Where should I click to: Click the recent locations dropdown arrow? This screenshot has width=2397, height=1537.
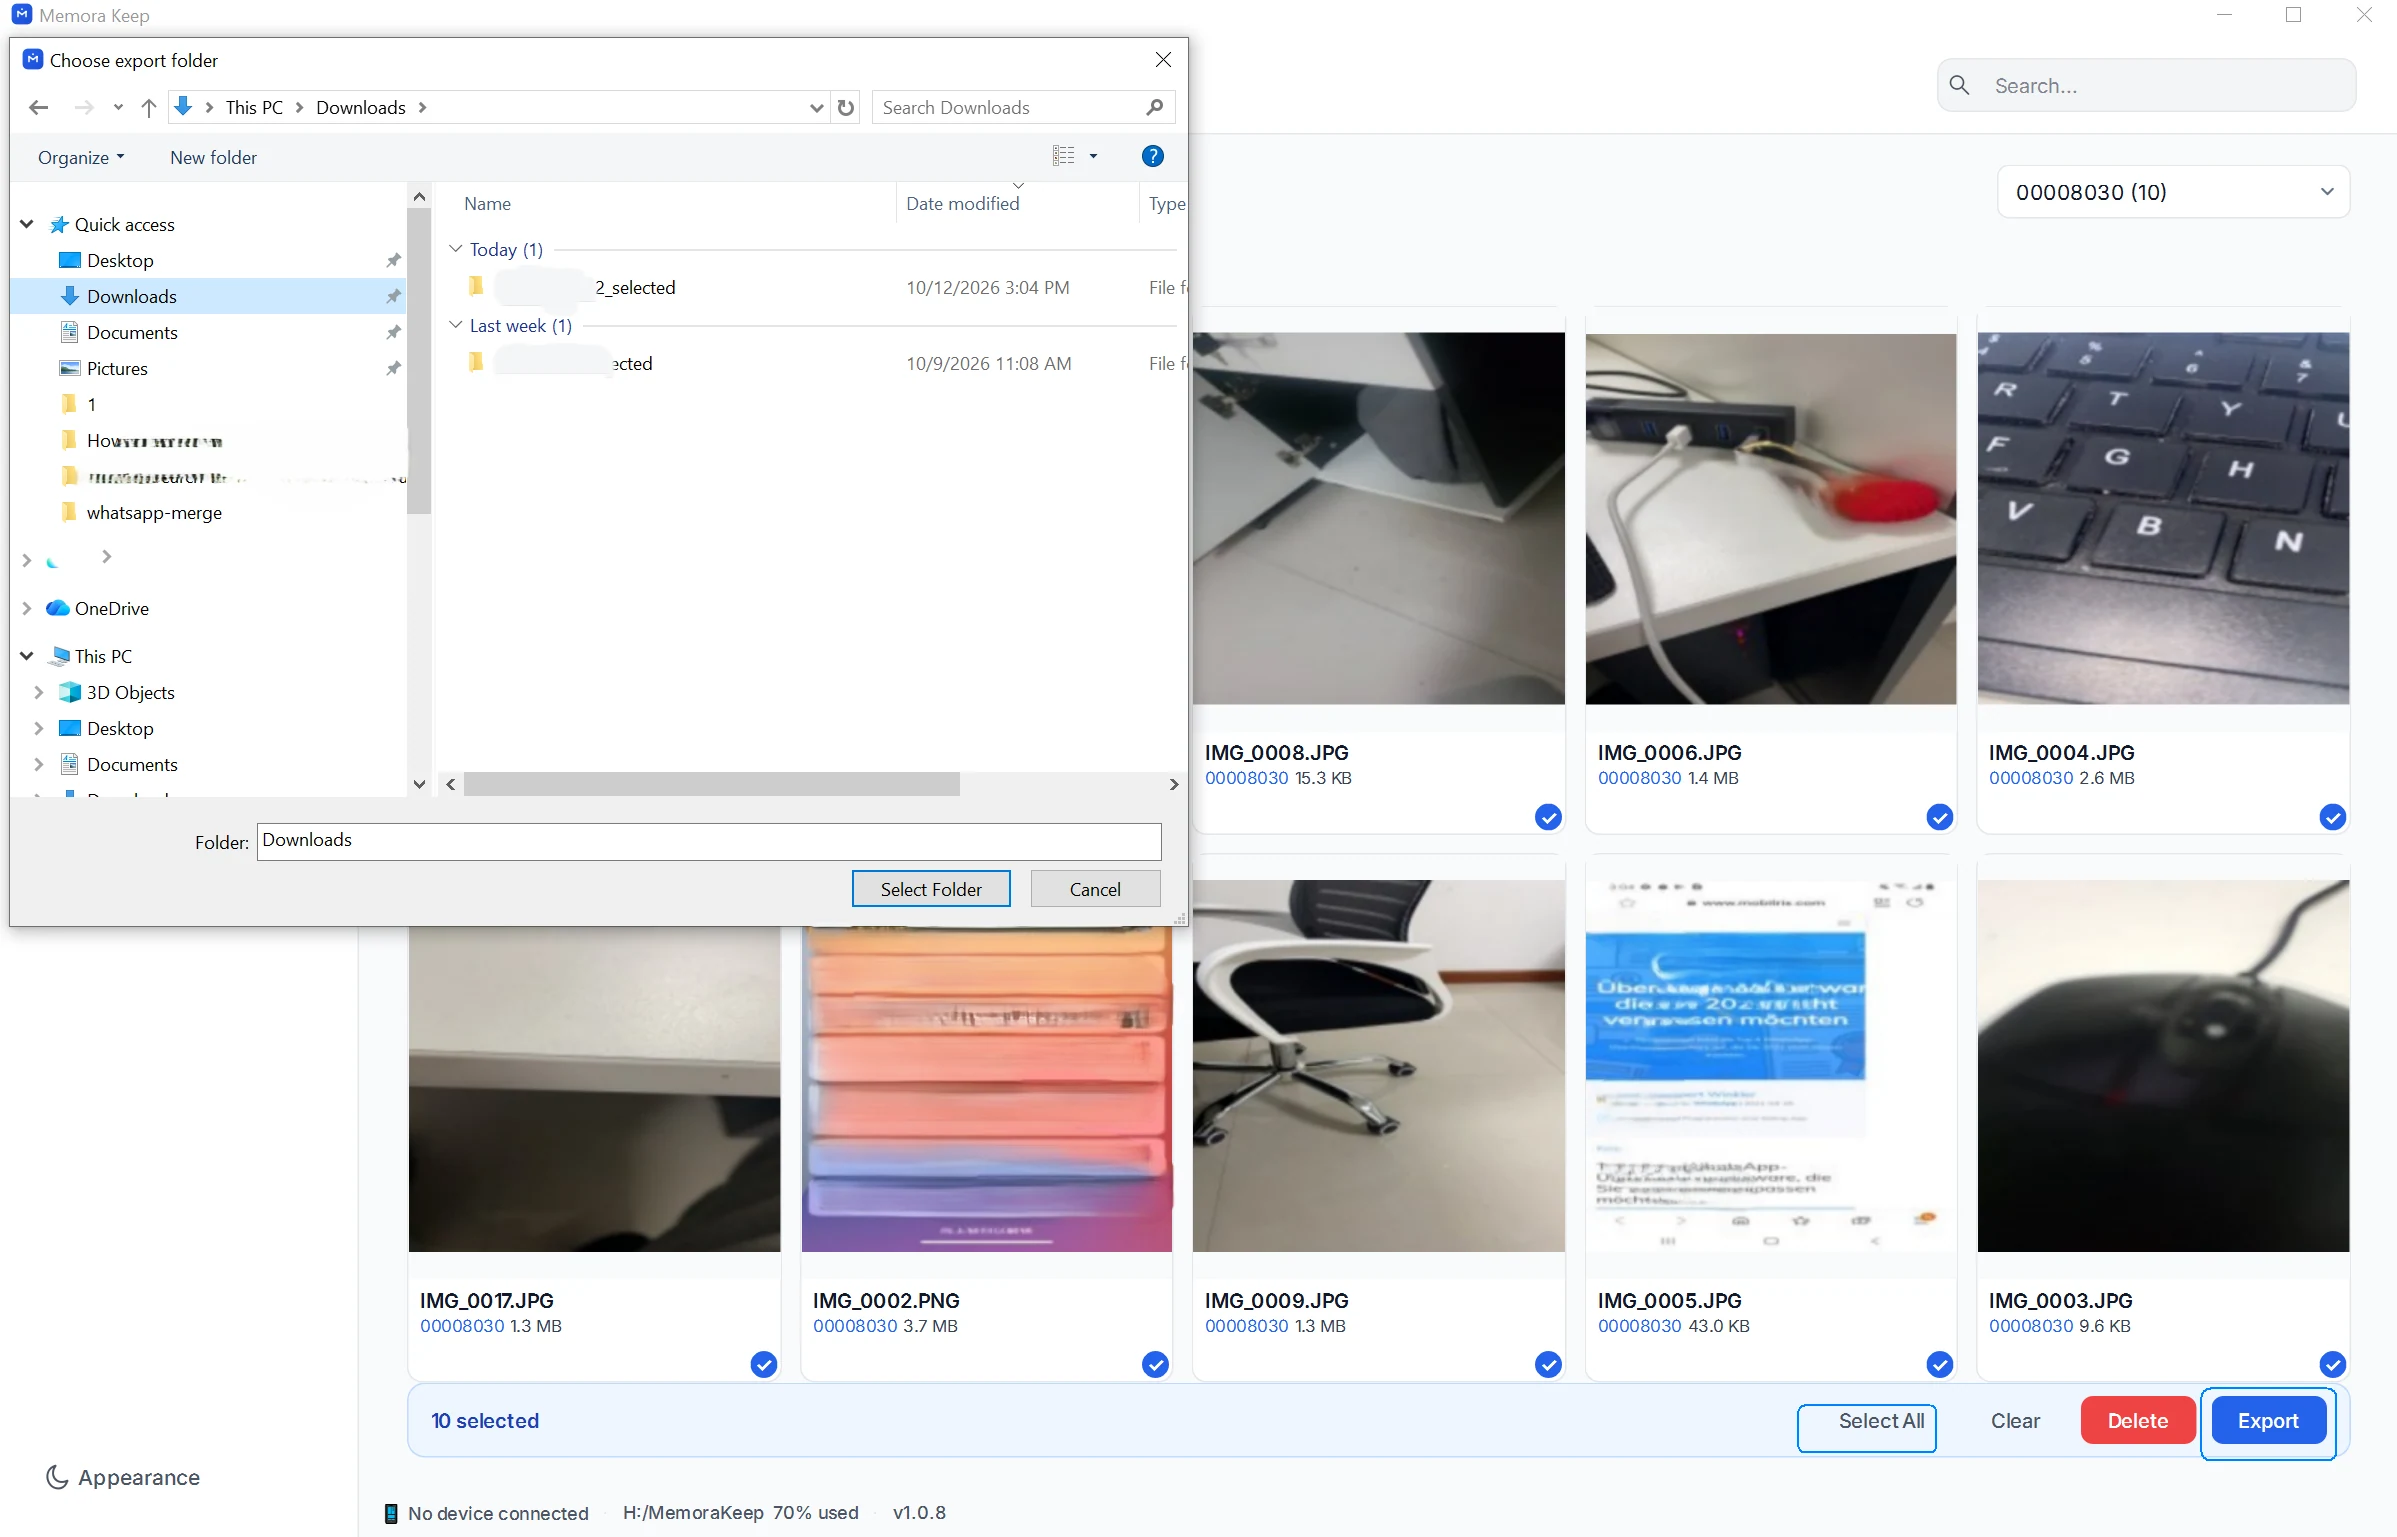pos(118,107)
